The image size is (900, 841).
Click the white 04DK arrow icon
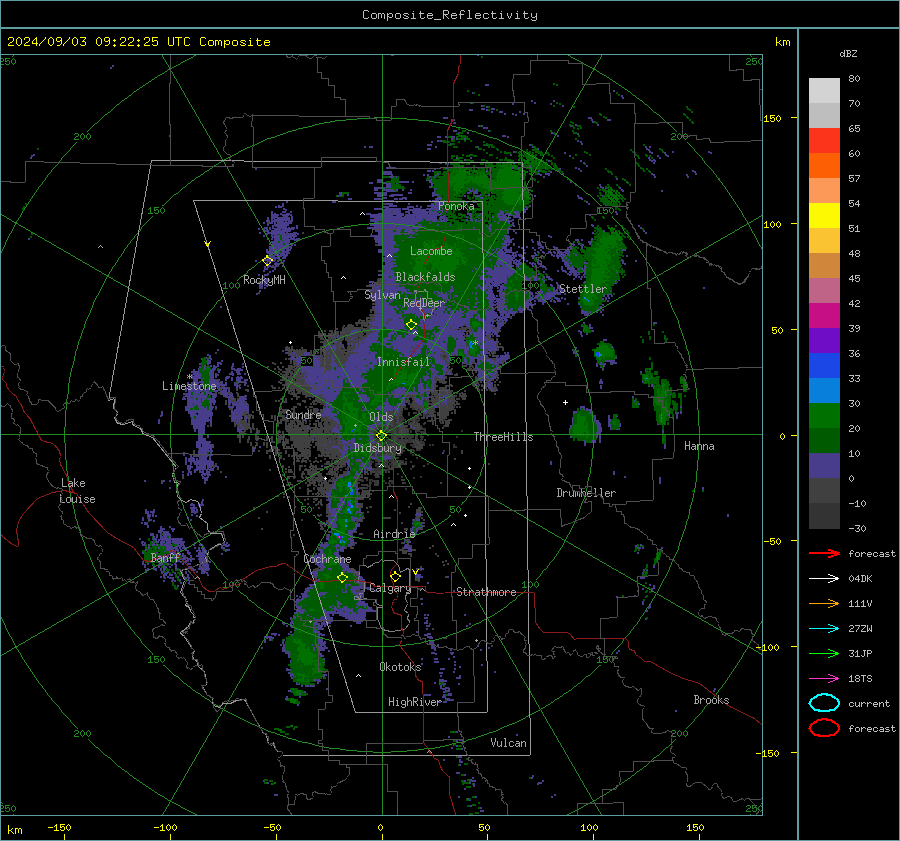(x=824, y=579)
